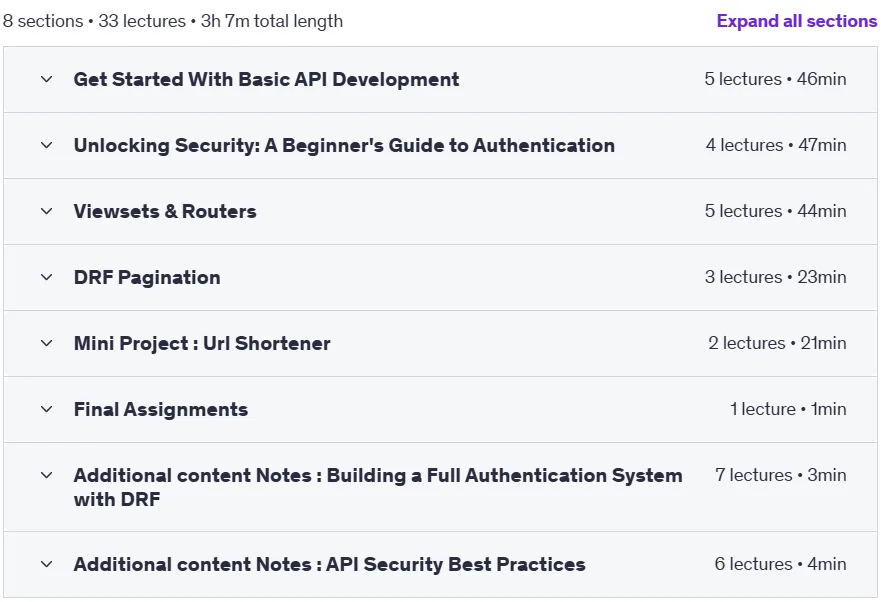This screenshot has height=602, width=881.
Task: Click the 3 lectures • 23min label
Action: [775, 277]
